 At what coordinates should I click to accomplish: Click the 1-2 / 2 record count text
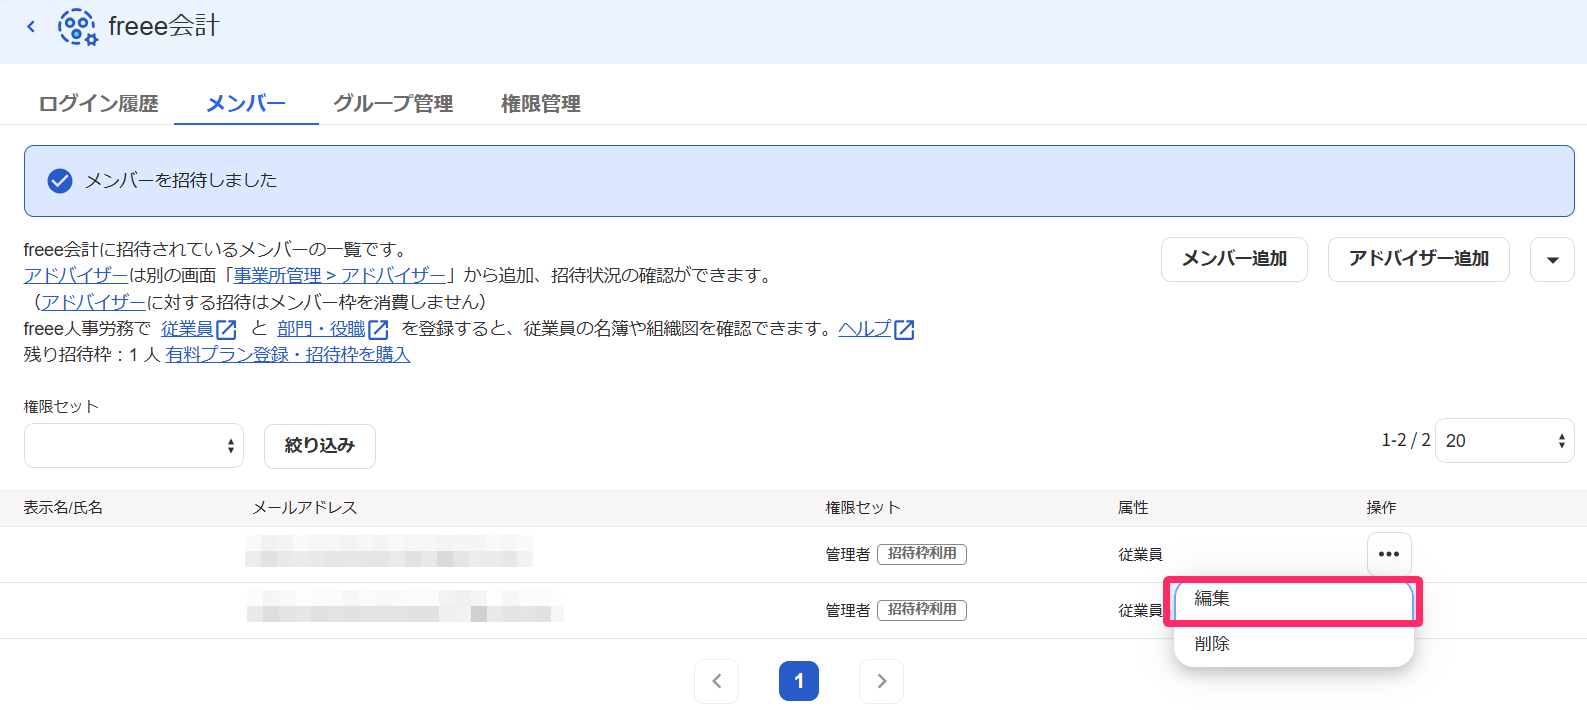(1405, 440)
